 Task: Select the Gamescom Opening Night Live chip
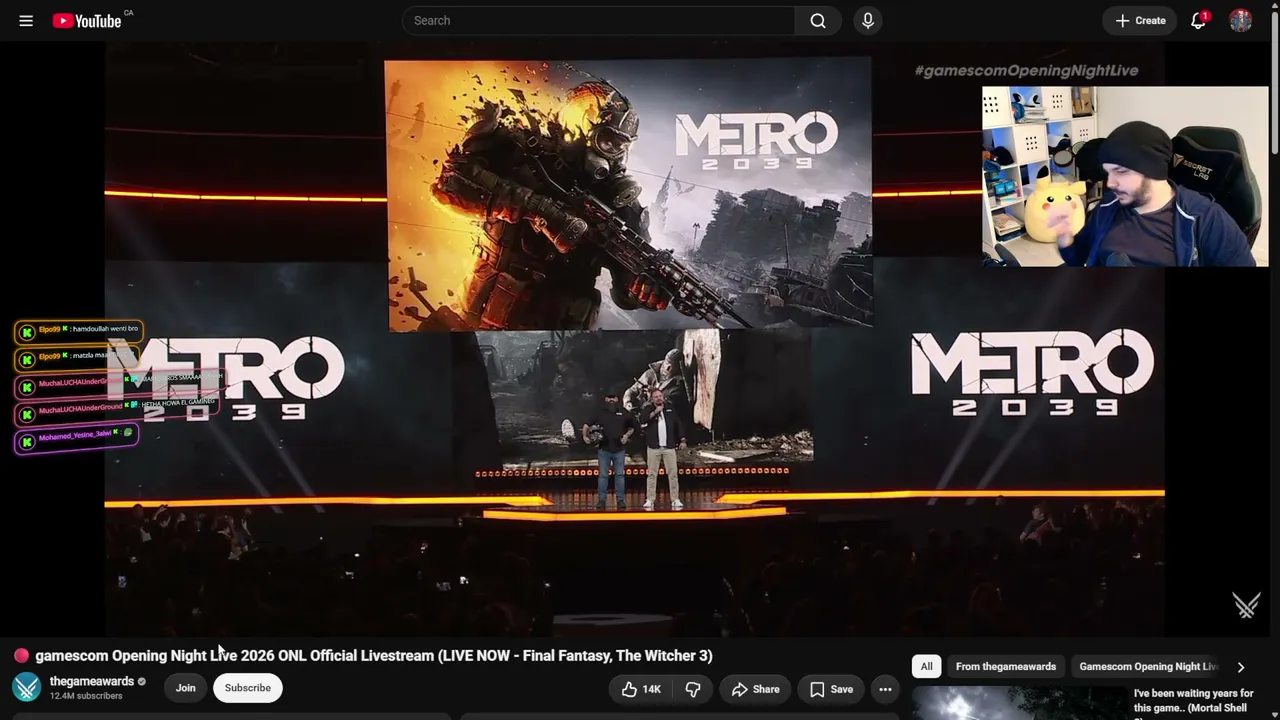(x=1148, y=666)
